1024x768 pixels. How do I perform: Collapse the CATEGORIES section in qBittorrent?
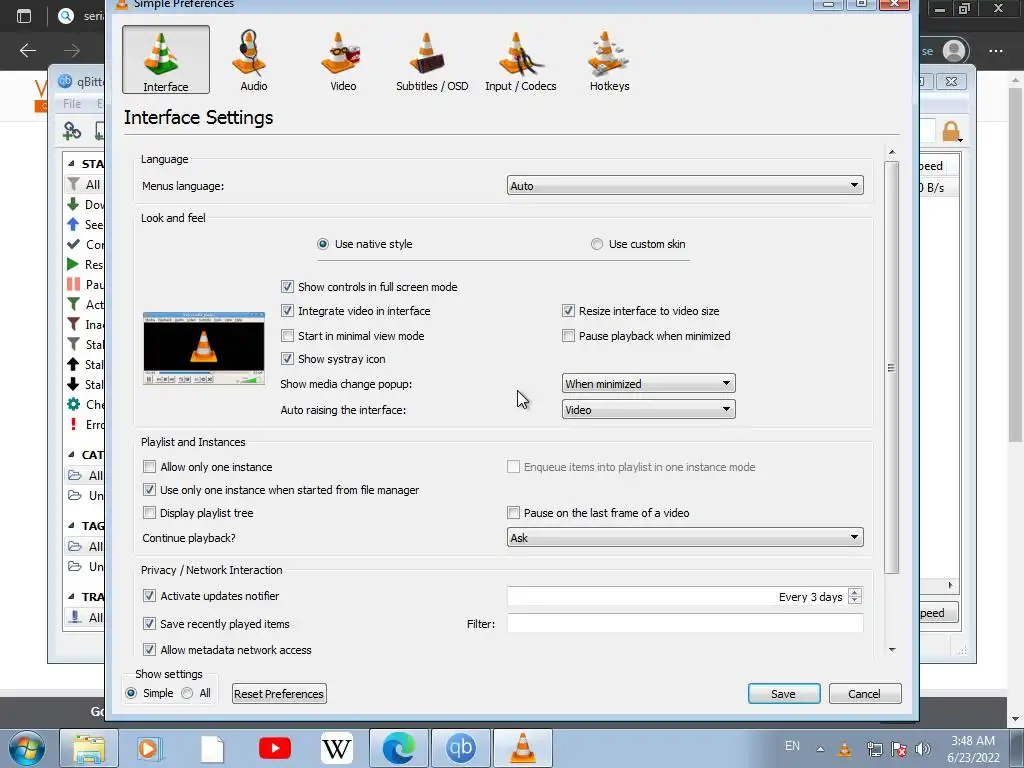[71, 455]
